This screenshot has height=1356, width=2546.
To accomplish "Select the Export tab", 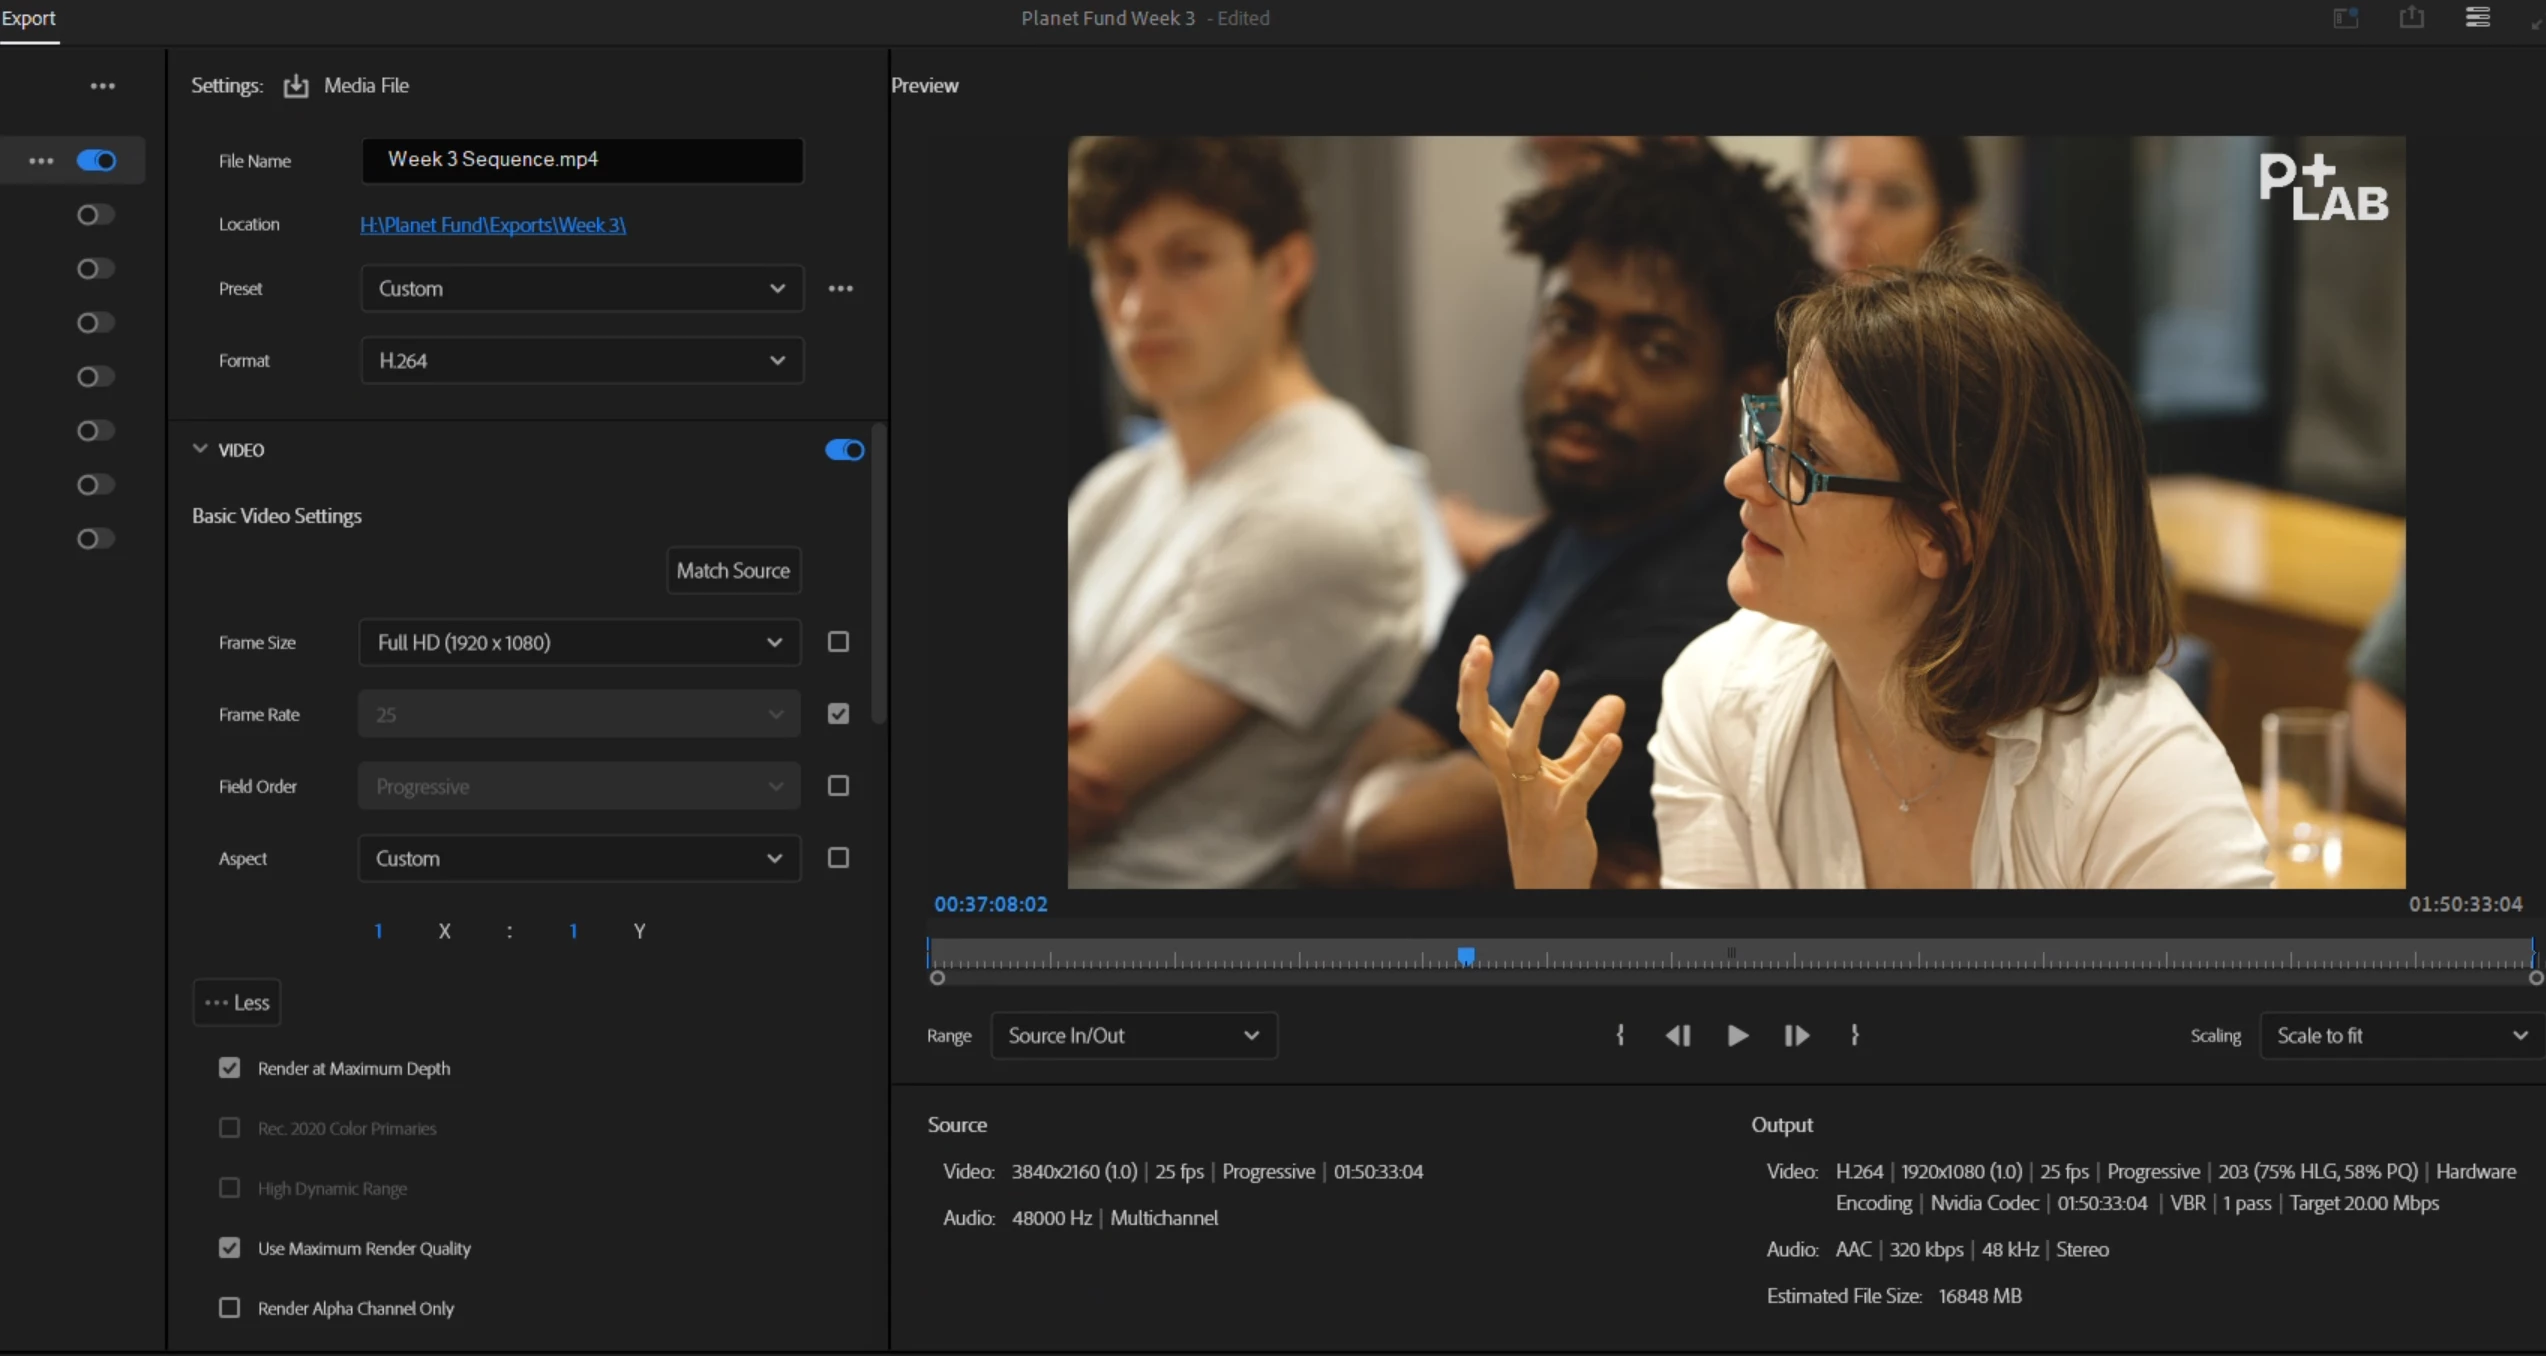I will click(28, 18).
